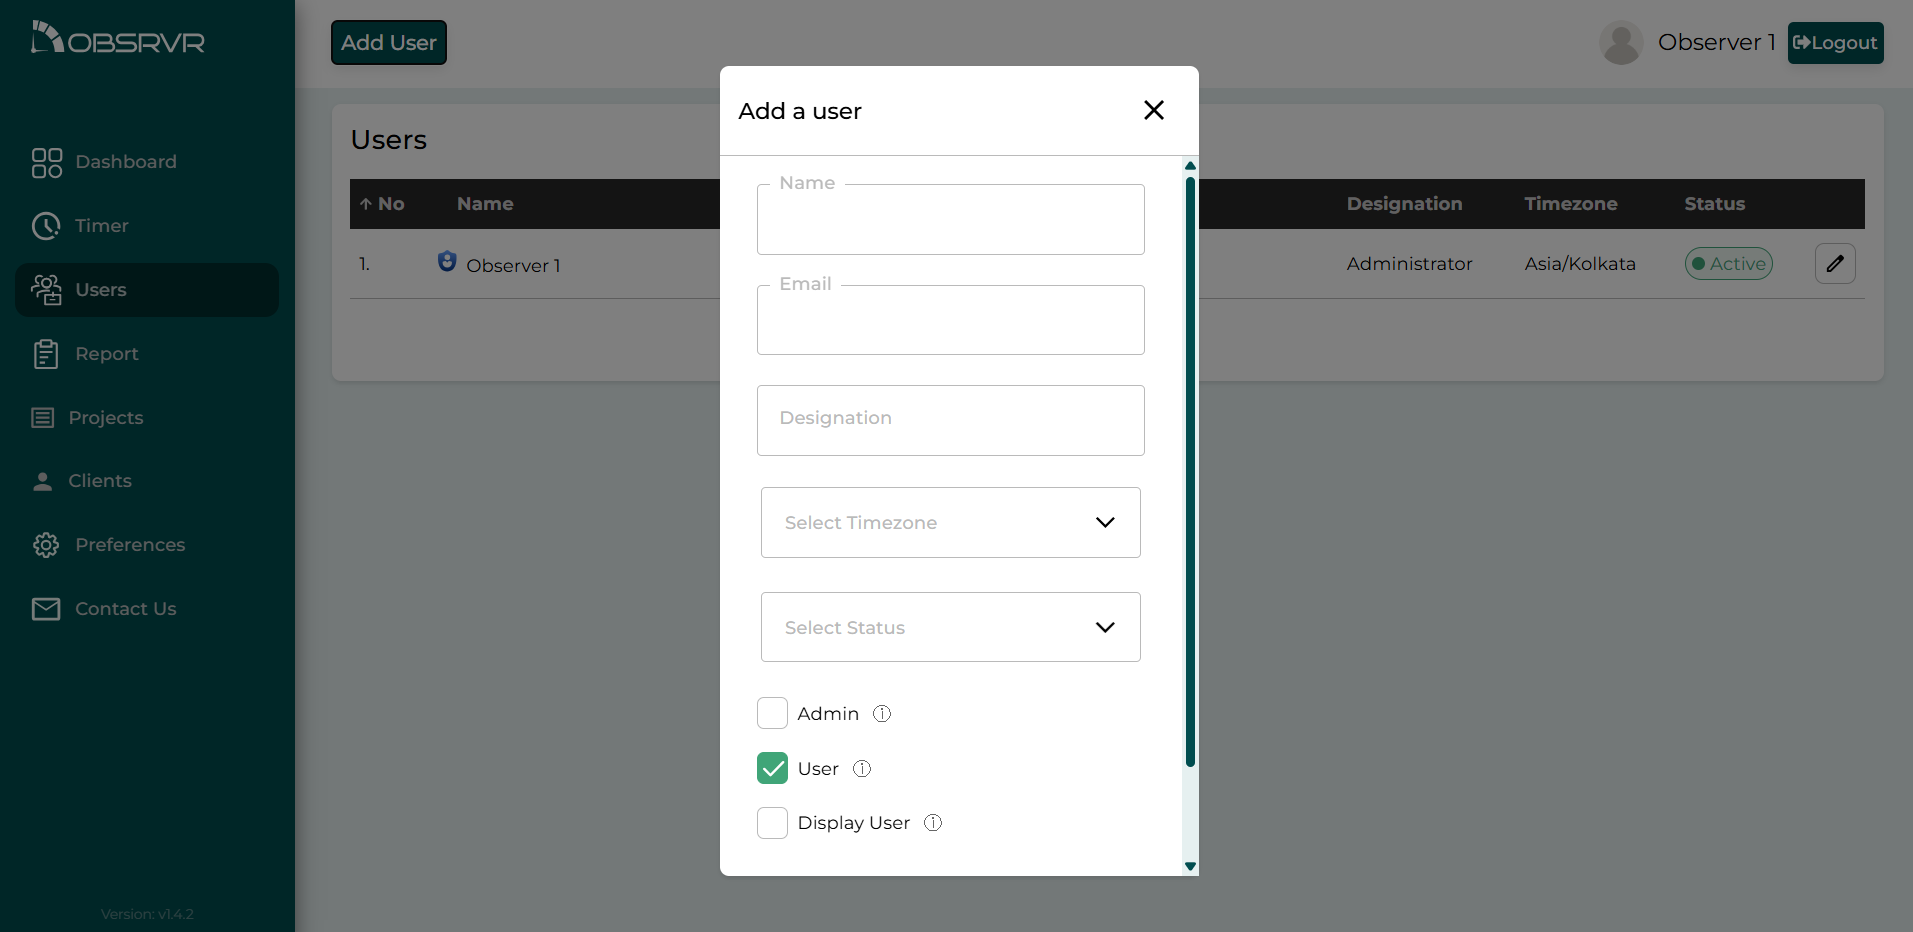Uncheck the User checkbox
The height and width of the screenshot is (932, 1913).
[x=772, y=769]
